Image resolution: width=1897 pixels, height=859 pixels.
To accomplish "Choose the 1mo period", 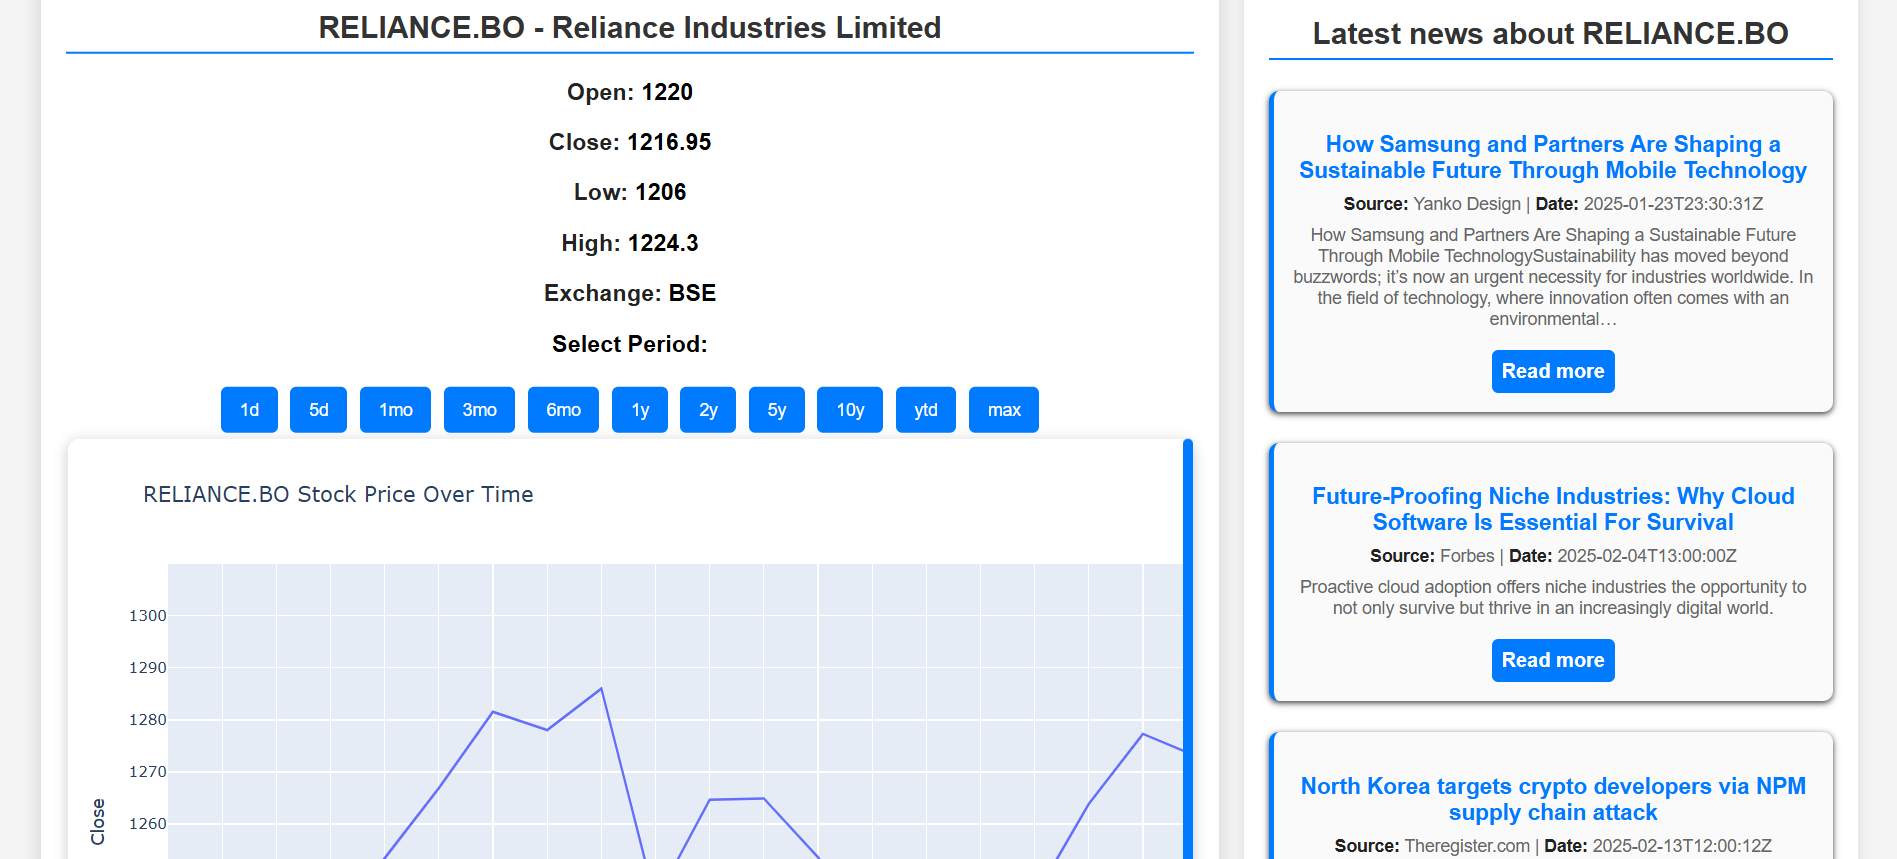I will (x=395, y=410).
